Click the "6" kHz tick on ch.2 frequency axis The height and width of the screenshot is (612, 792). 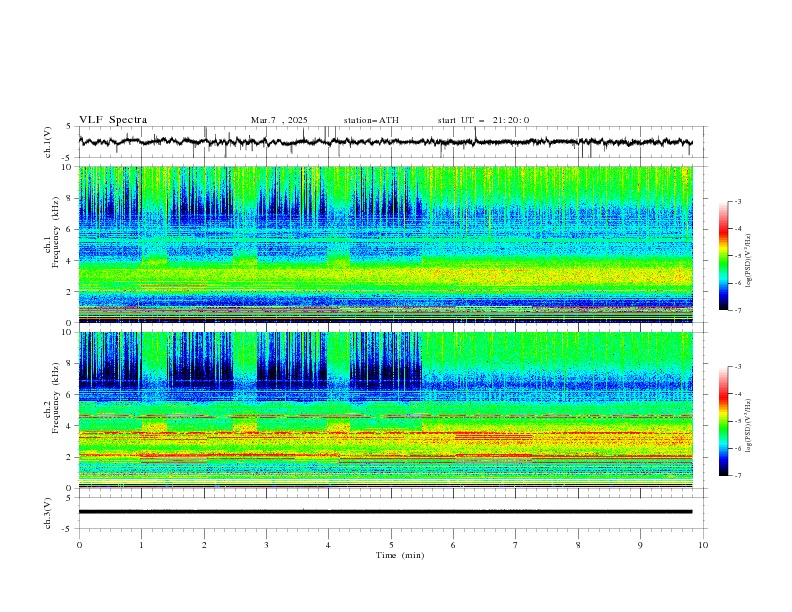(69, 394)
